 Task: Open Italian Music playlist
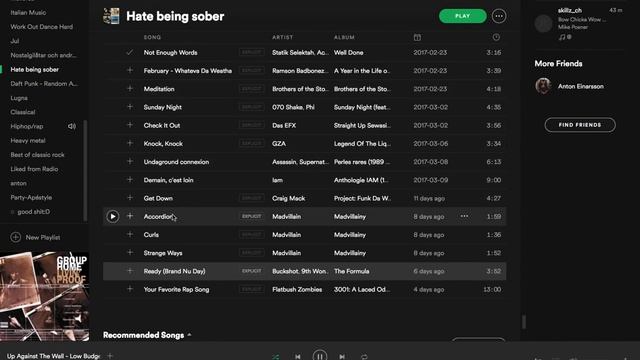(28, 13)
